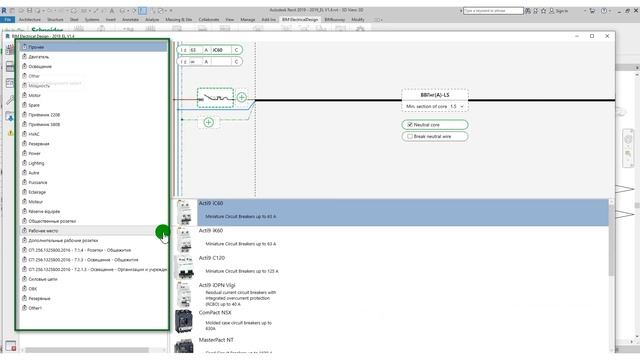Click the Acti9 iK60 breaker thumbnail
This screenshot has width=640, height=360.
(x=184, y=240)
